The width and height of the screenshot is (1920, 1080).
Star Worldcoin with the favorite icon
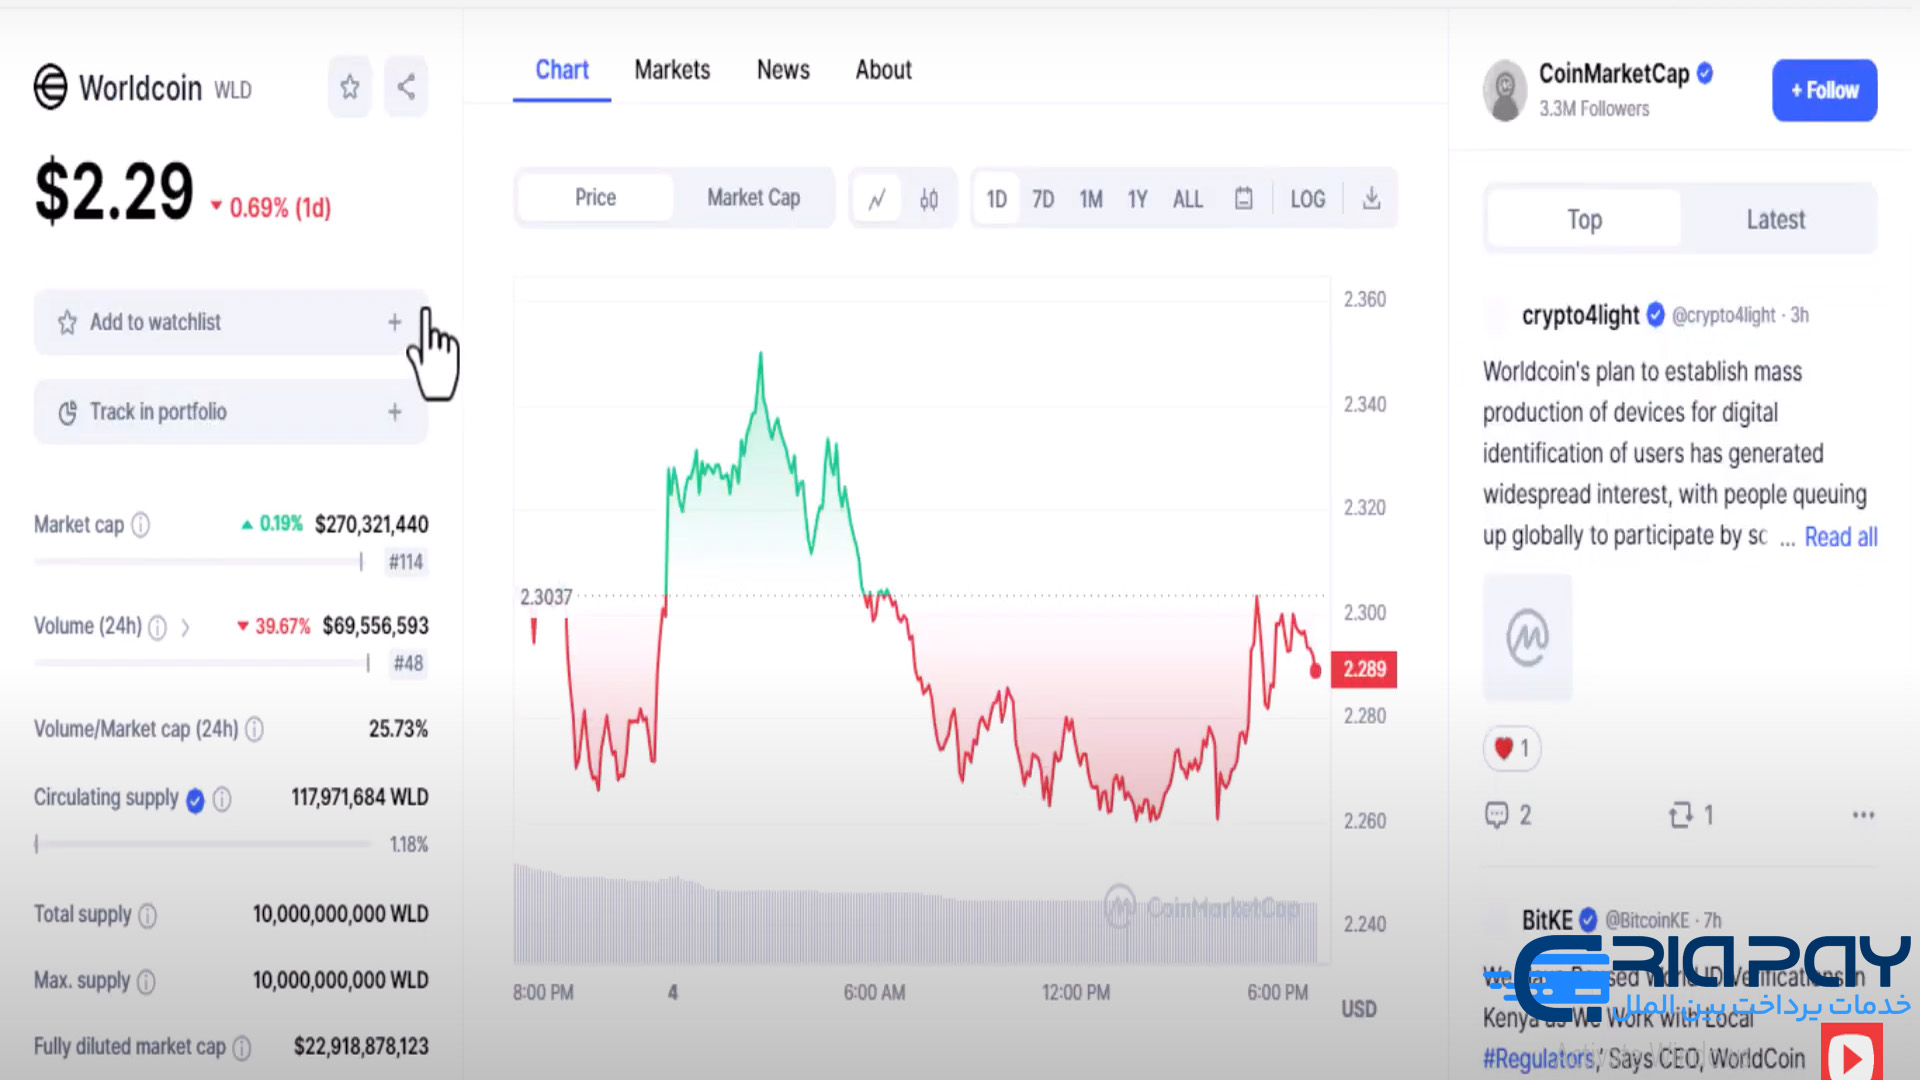pyautogui.click(x=349, y=87)
